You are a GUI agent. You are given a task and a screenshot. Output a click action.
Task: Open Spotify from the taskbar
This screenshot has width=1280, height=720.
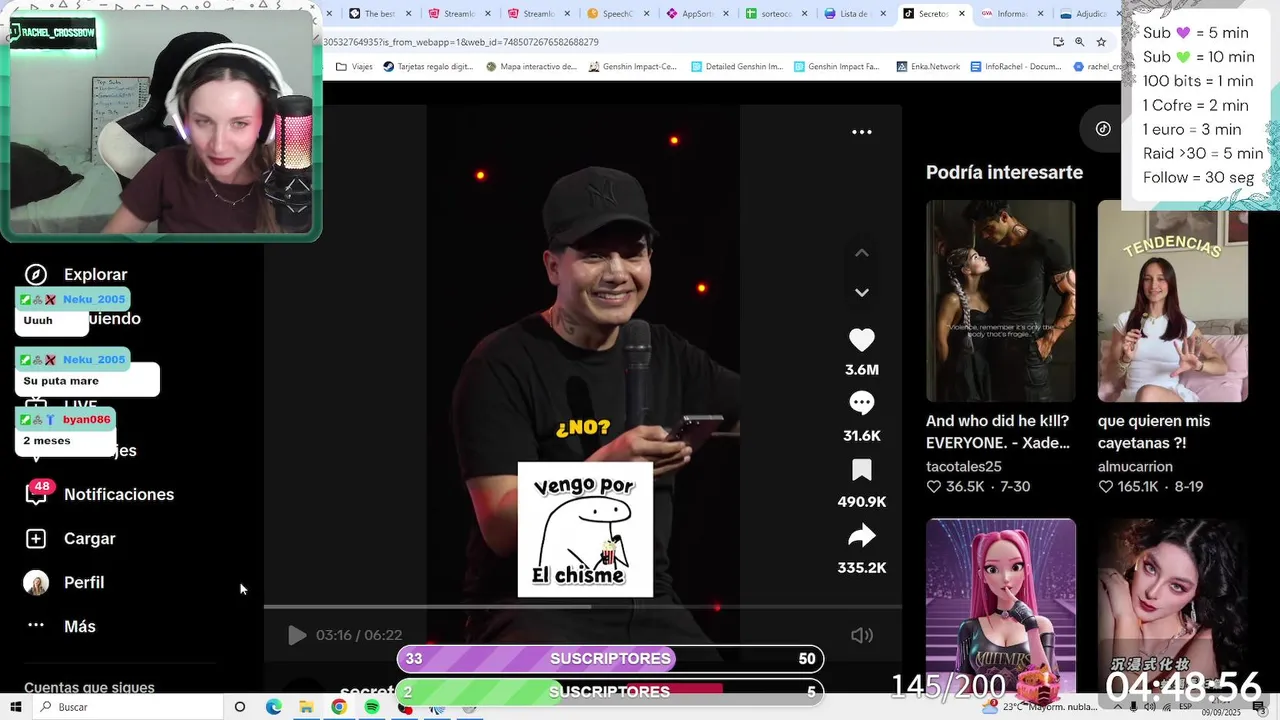click(x=372, y=707)
